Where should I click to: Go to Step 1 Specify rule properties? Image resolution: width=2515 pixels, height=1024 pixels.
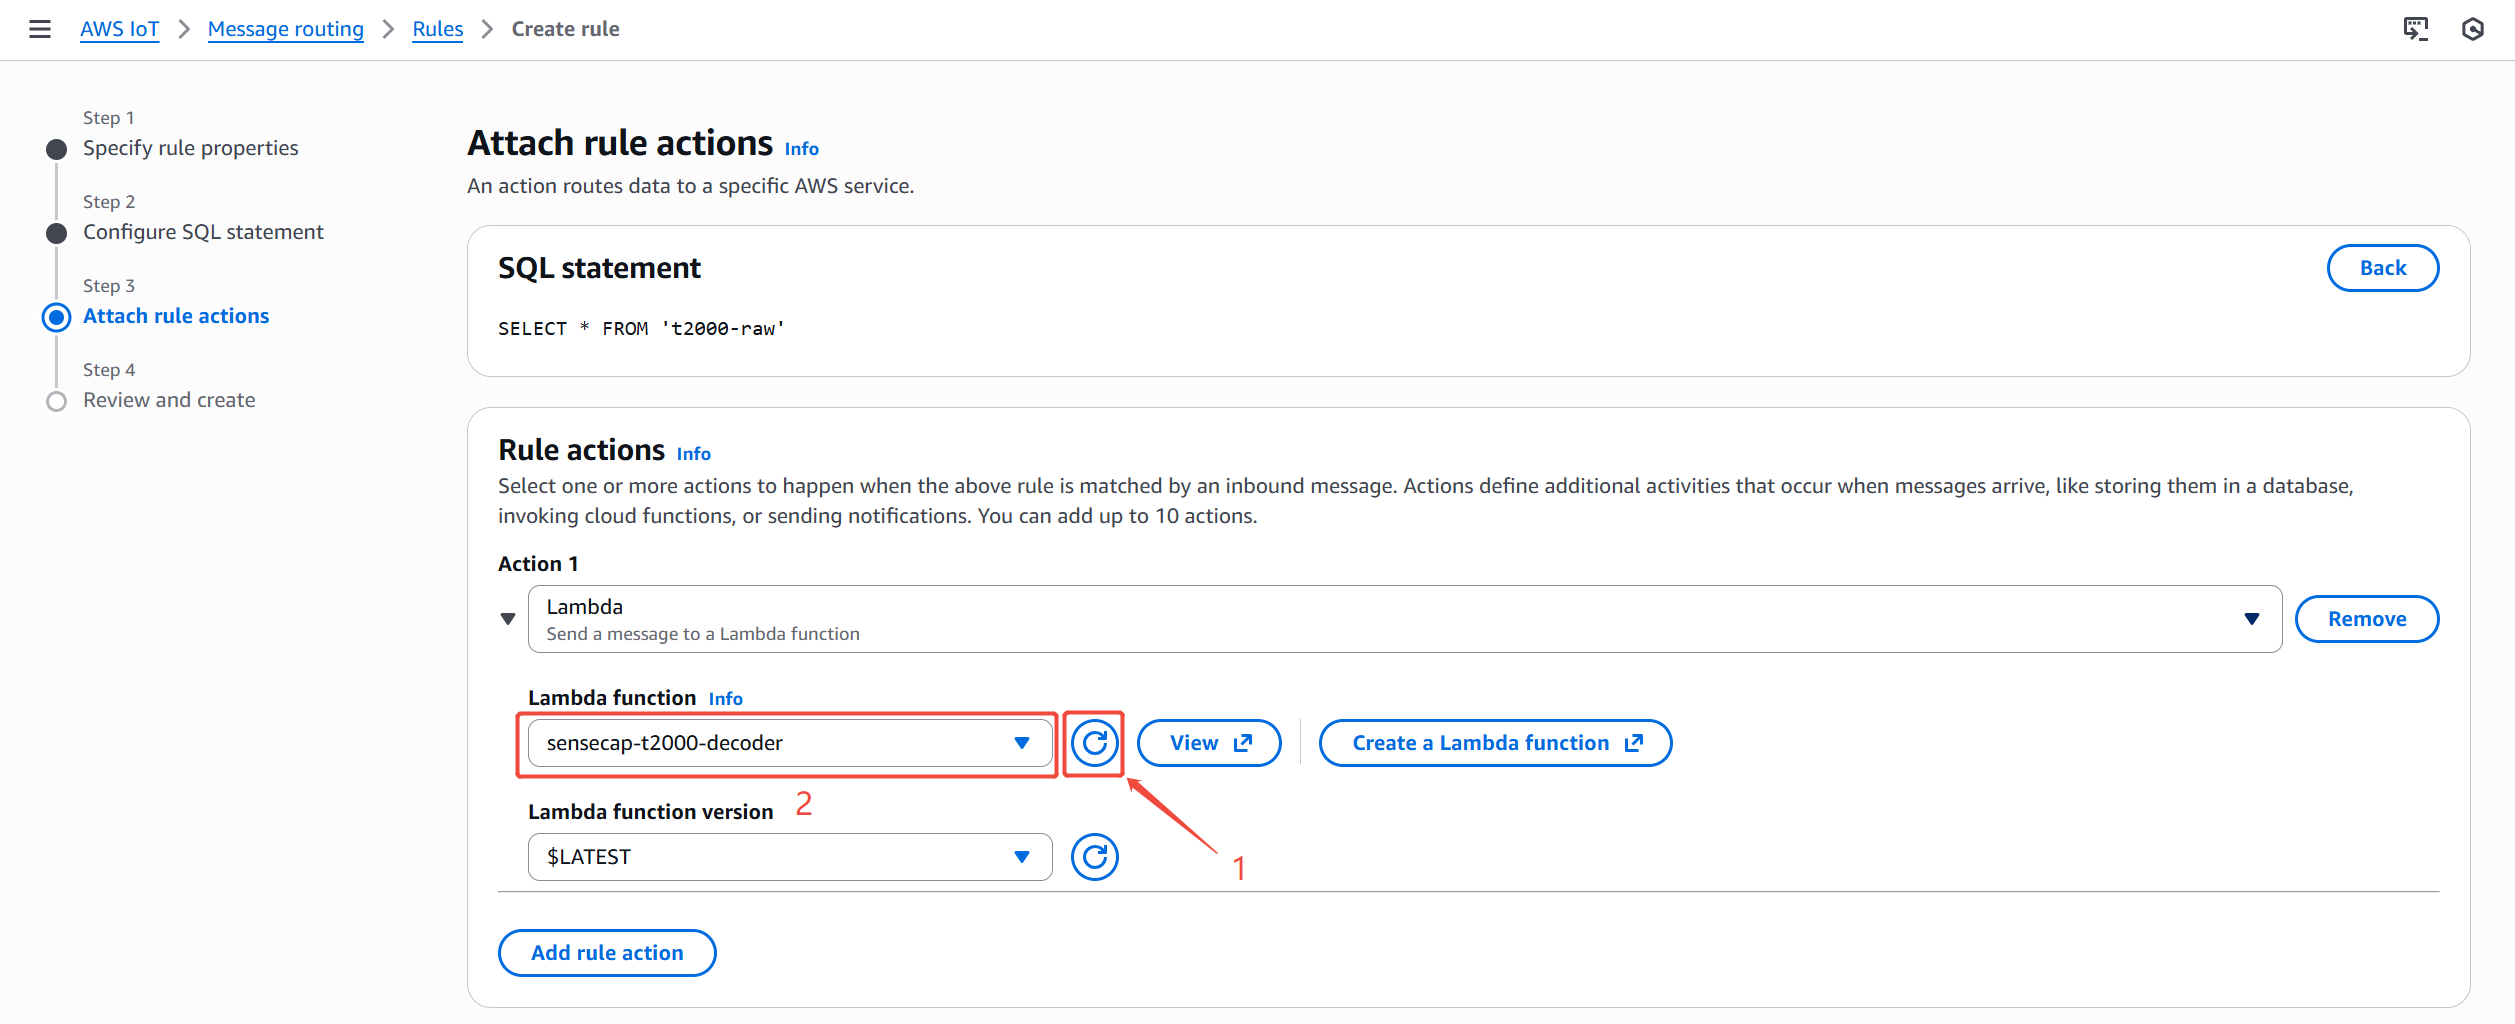190,148
